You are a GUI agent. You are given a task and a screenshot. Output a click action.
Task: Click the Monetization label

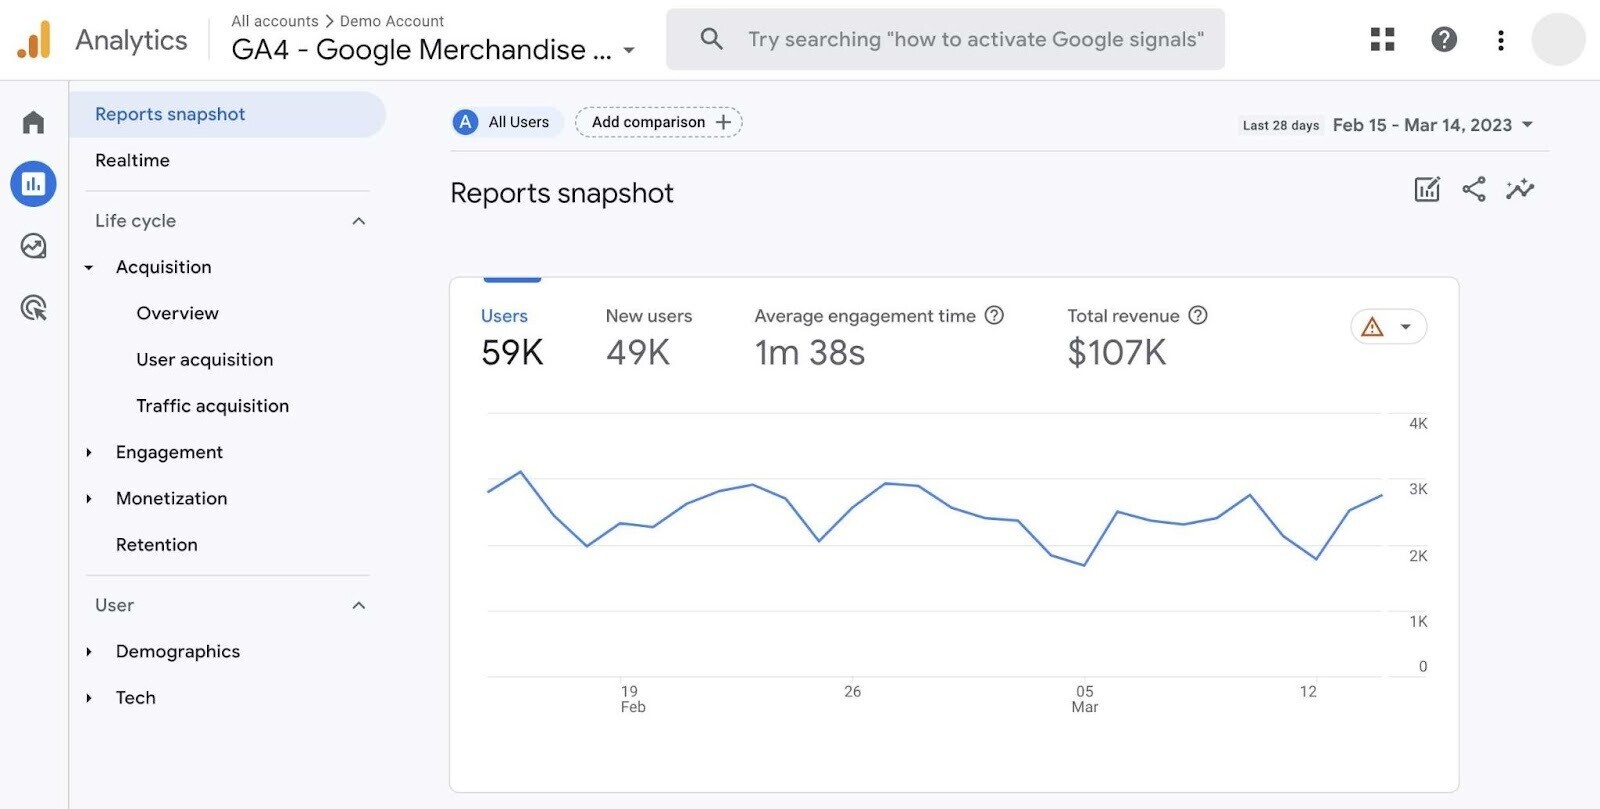172,498
